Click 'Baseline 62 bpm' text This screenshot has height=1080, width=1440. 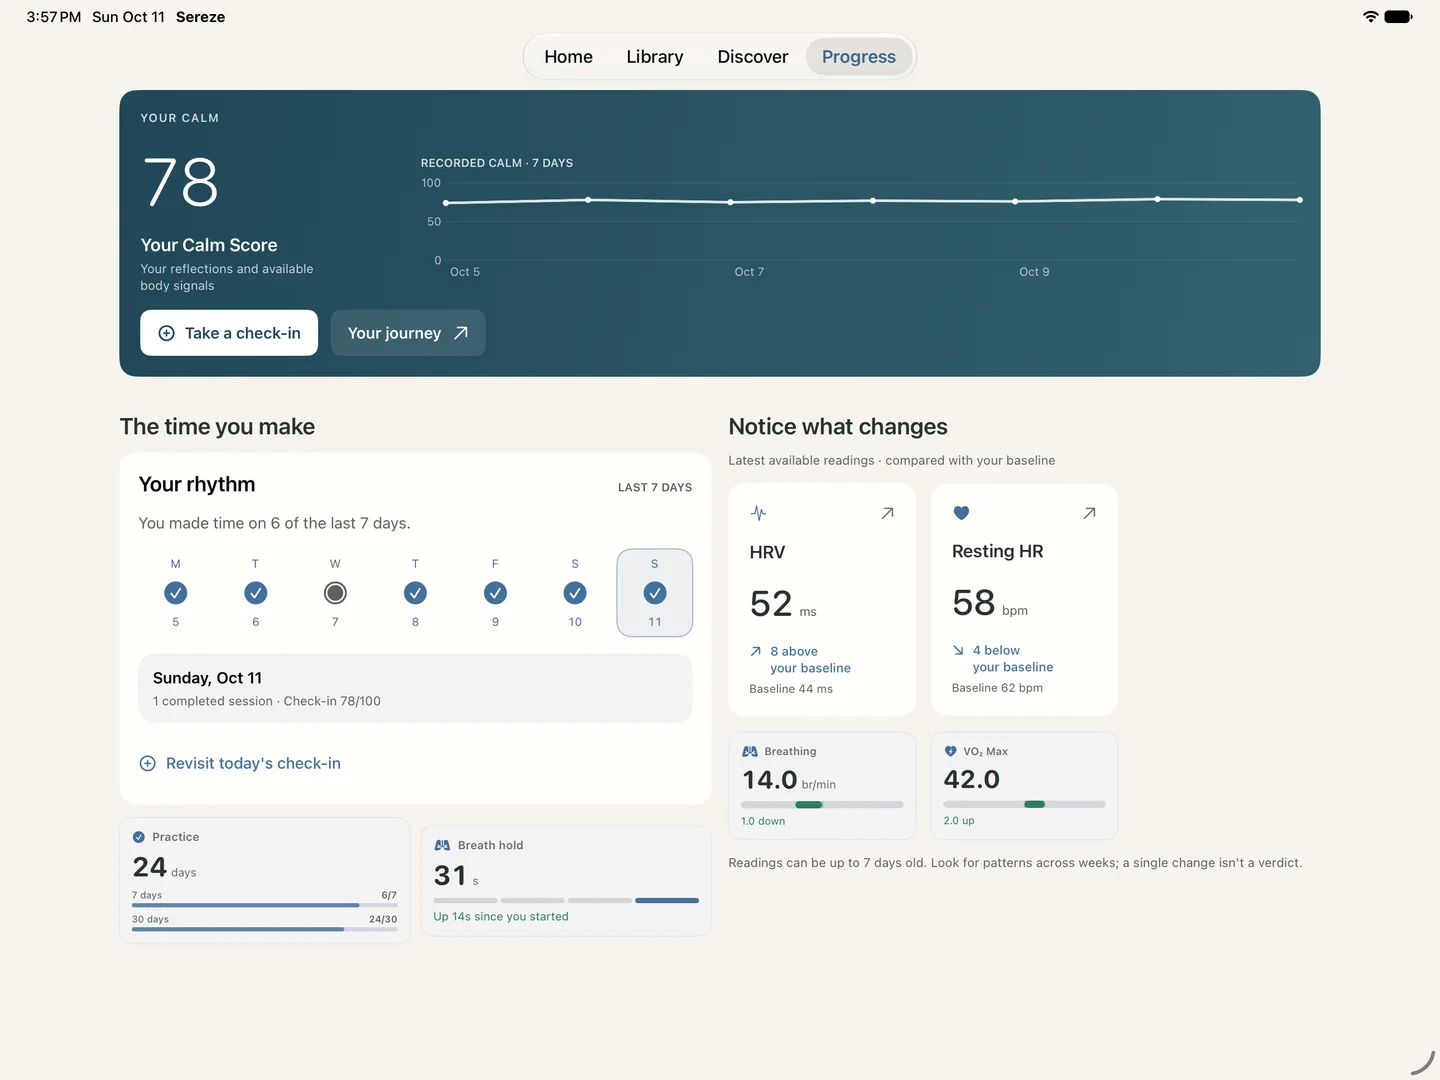click(x=997, y=688)
